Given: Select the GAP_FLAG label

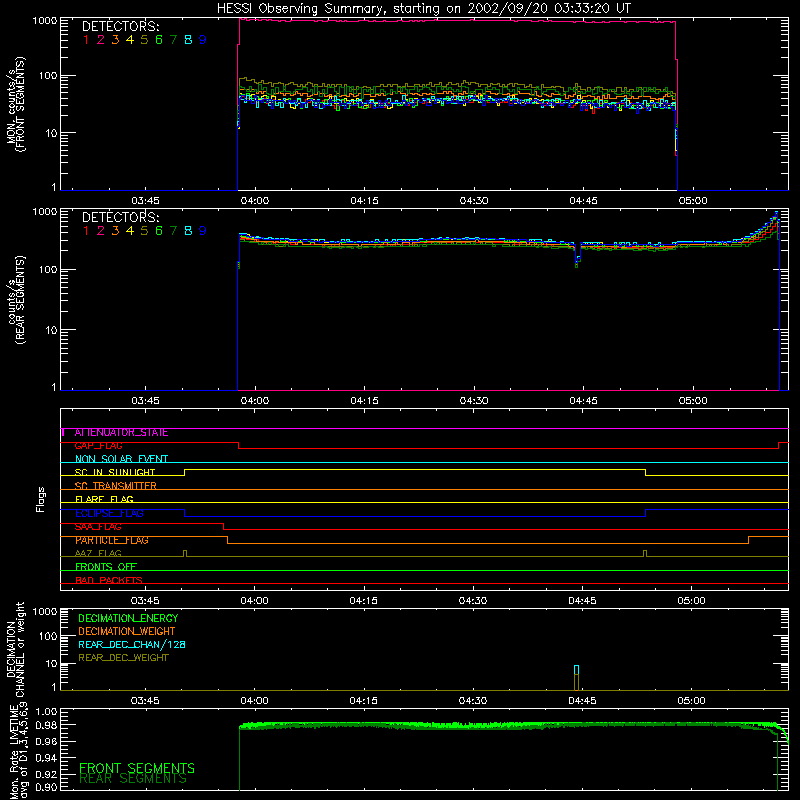Looking at the screenshot, I should click(x=98, y=446).
